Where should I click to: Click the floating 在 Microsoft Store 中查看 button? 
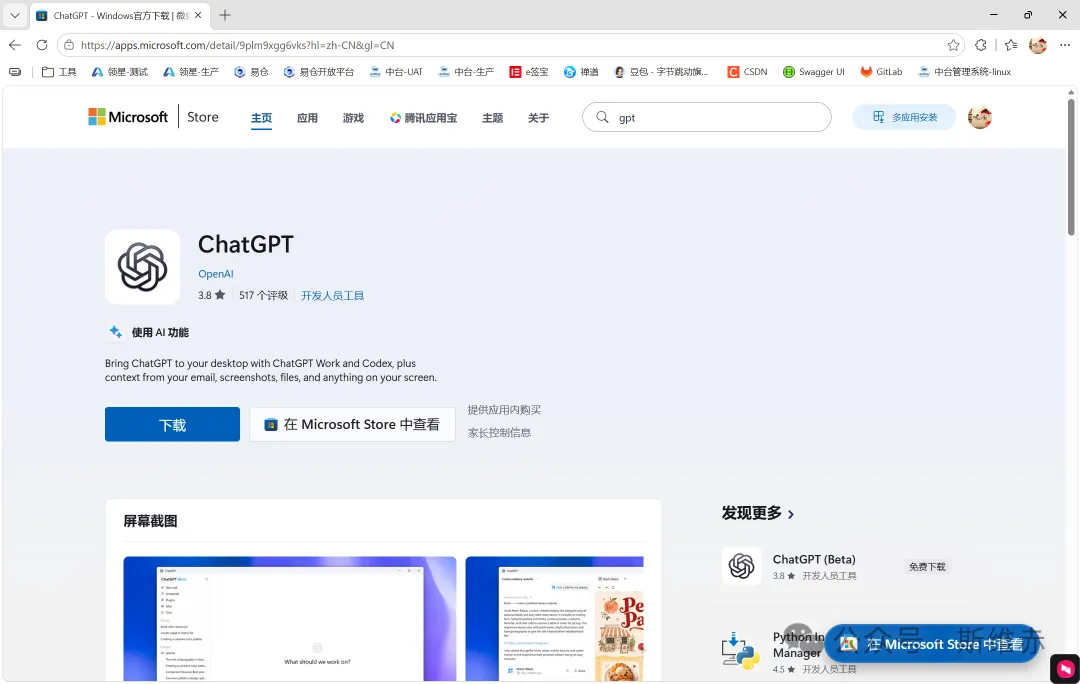933,644
